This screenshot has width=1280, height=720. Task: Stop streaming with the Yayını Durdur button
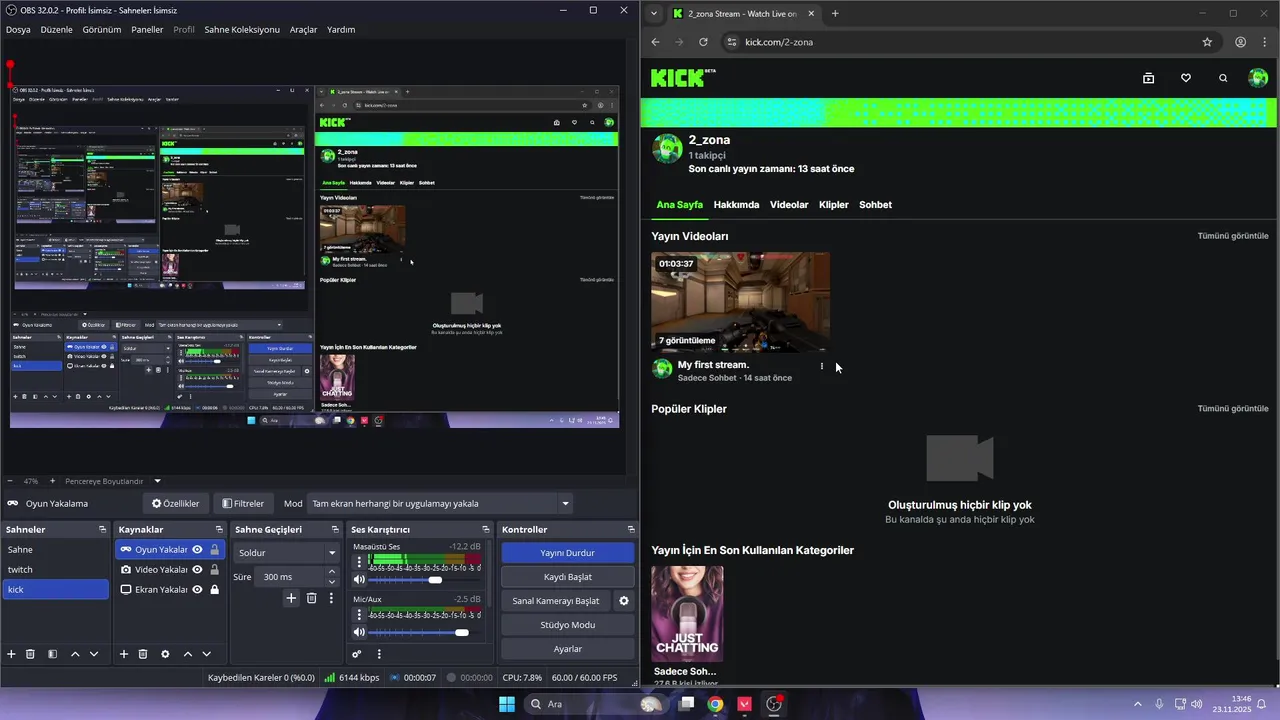point(567,553)
